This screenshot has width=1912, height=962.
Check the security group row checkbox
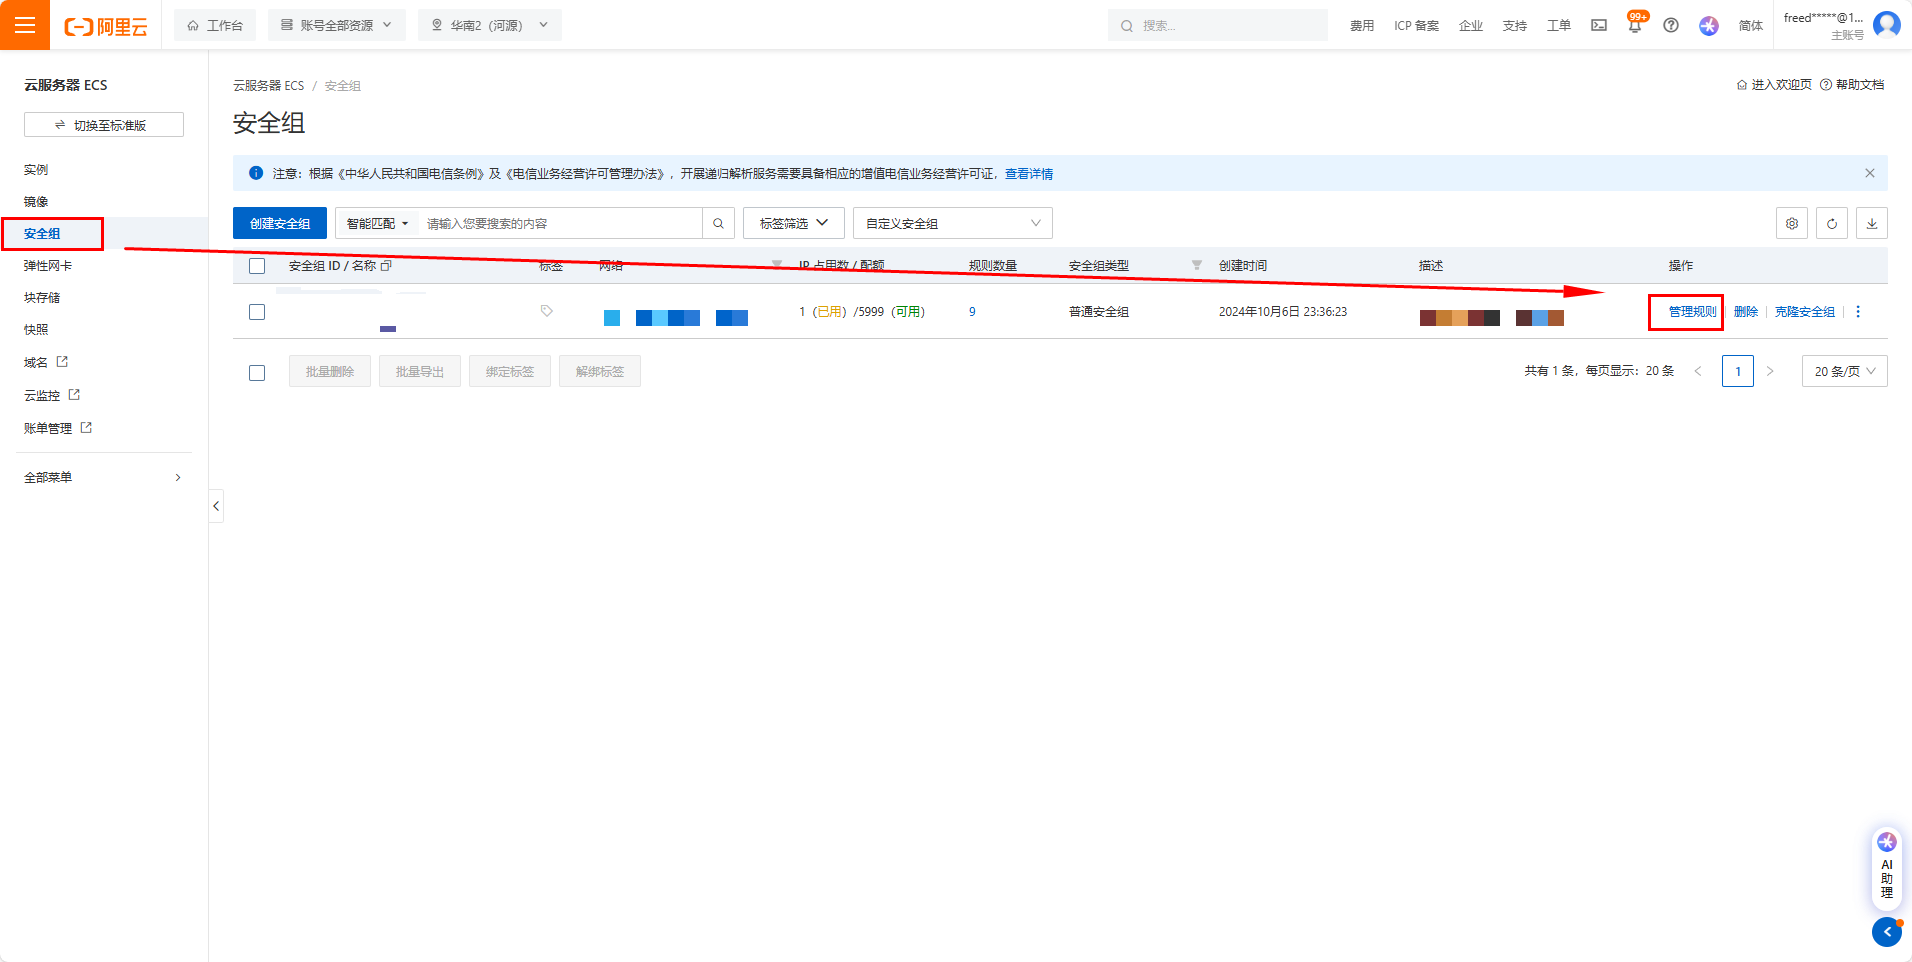point(257,312)
